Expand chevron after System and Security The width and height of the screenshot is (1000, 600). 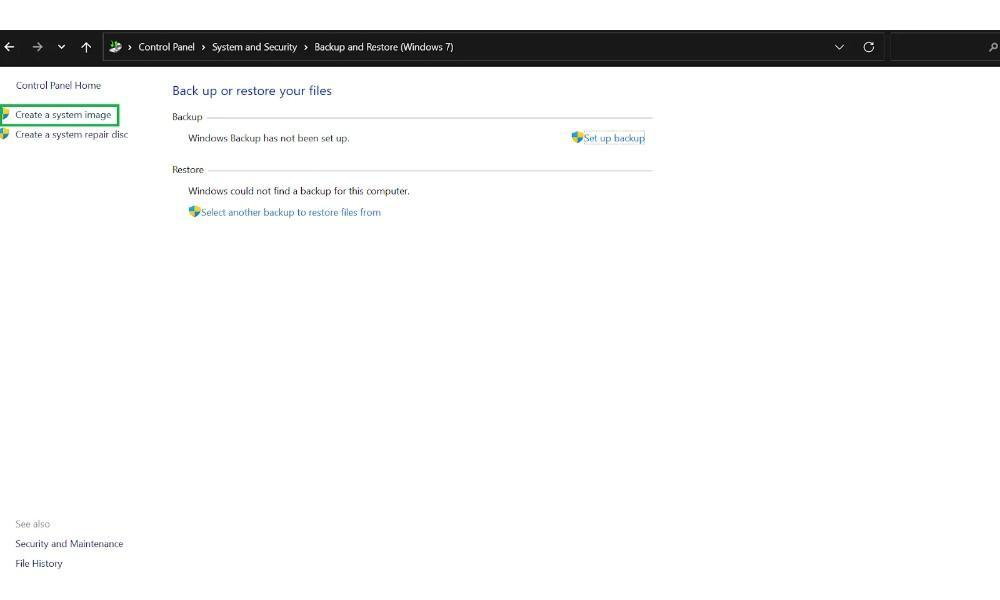click(305, 47)
